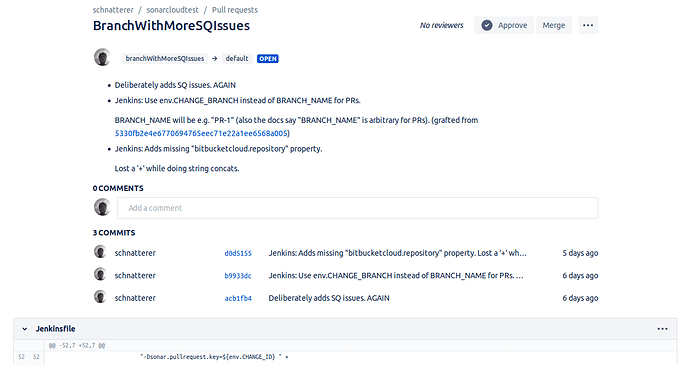Open Jenkinsfile diff options ellipsis
Viewport: 690px width, 365px height.
click(x=662, y=329)
